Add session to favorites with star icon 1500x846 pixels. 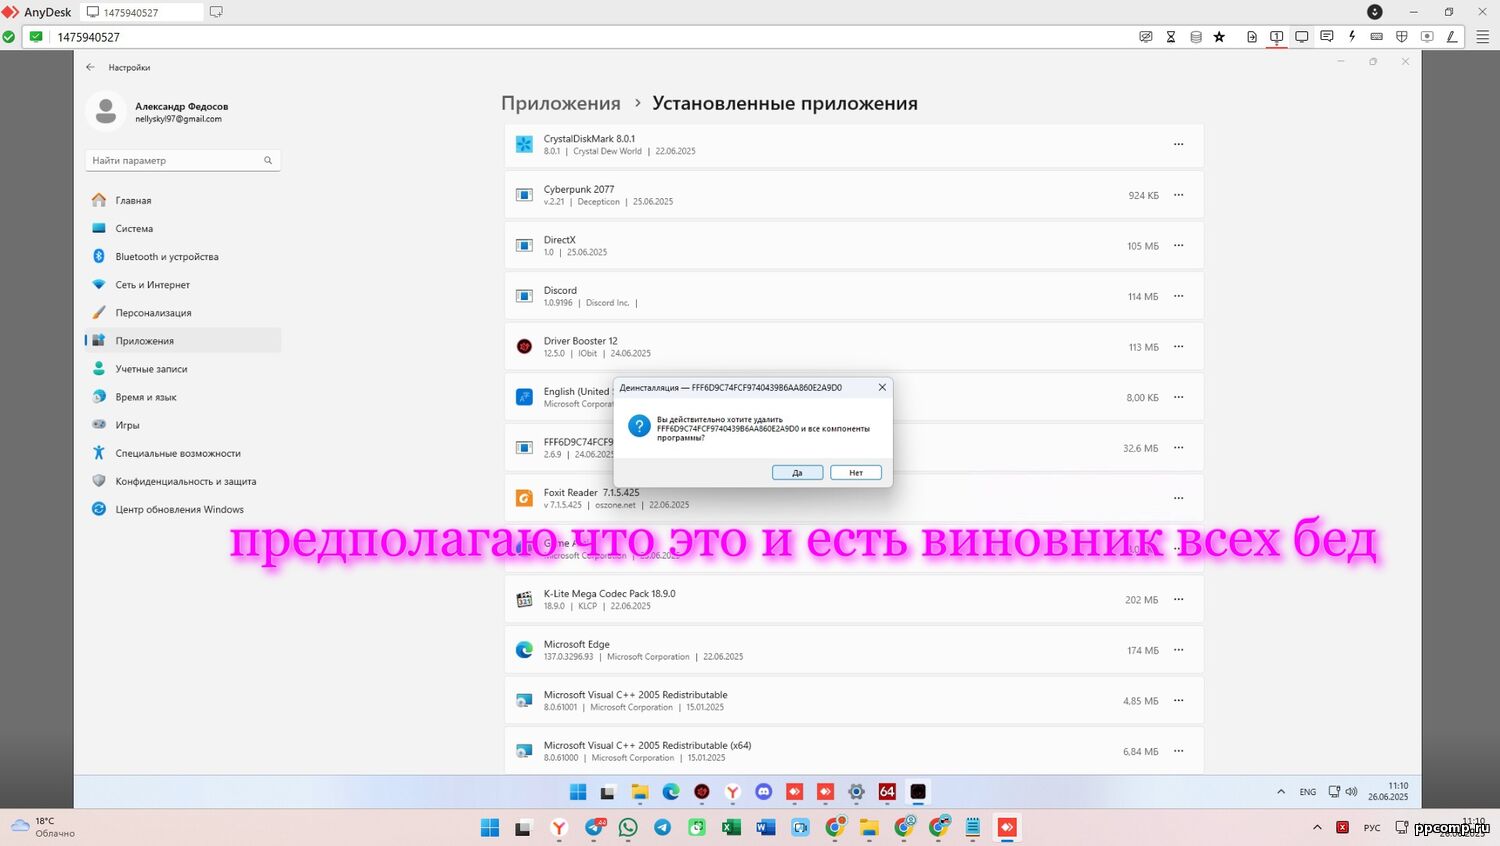pos(1219,37)
